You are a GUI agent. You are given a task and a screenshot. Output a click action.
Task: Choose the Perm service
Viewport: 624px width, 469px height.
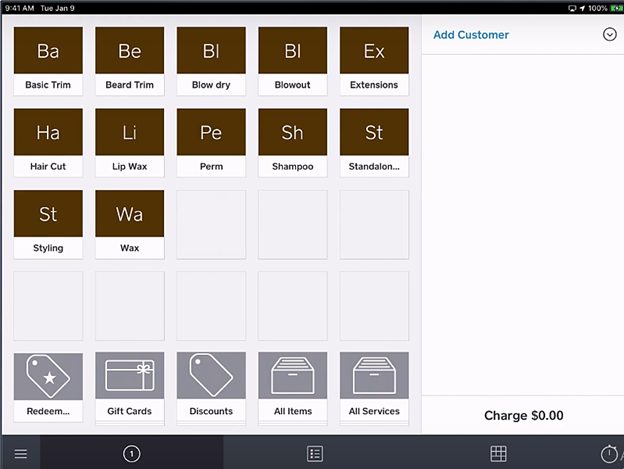211,142
